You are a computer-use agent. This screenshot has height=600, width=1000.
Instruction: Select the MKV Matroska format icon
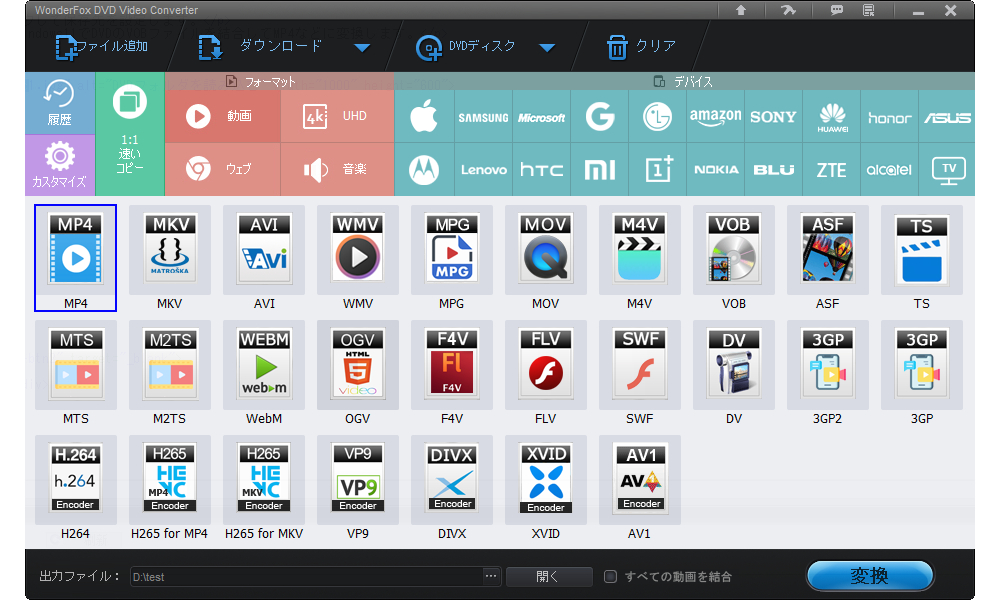(170, 249)
